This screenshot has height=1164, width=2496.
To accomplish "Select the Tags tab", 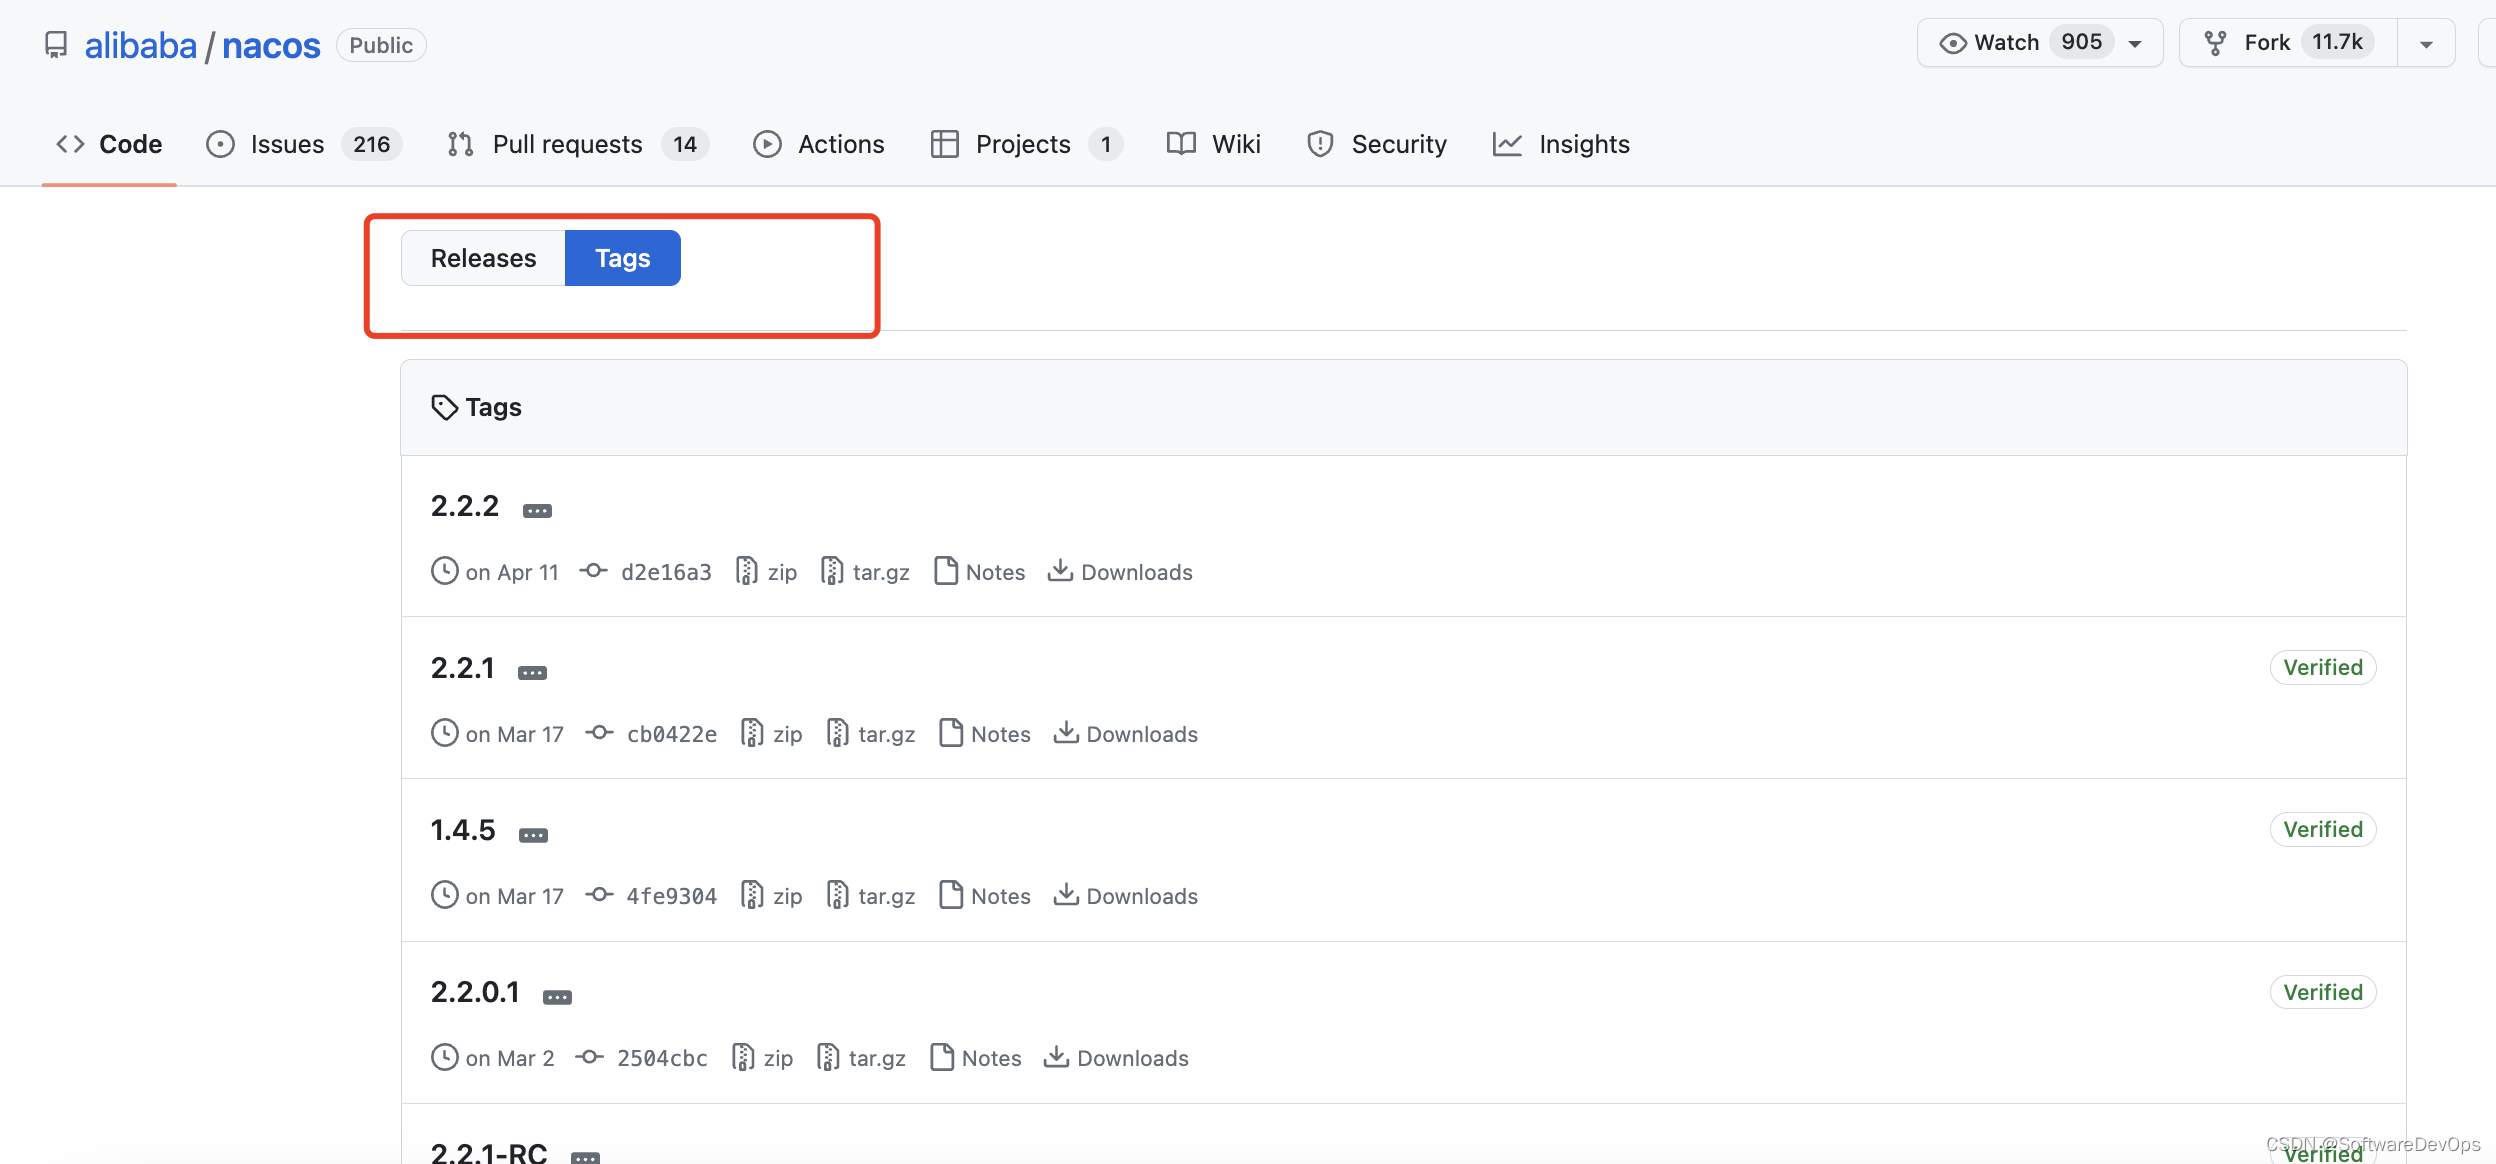I will [x=622, y=258].
